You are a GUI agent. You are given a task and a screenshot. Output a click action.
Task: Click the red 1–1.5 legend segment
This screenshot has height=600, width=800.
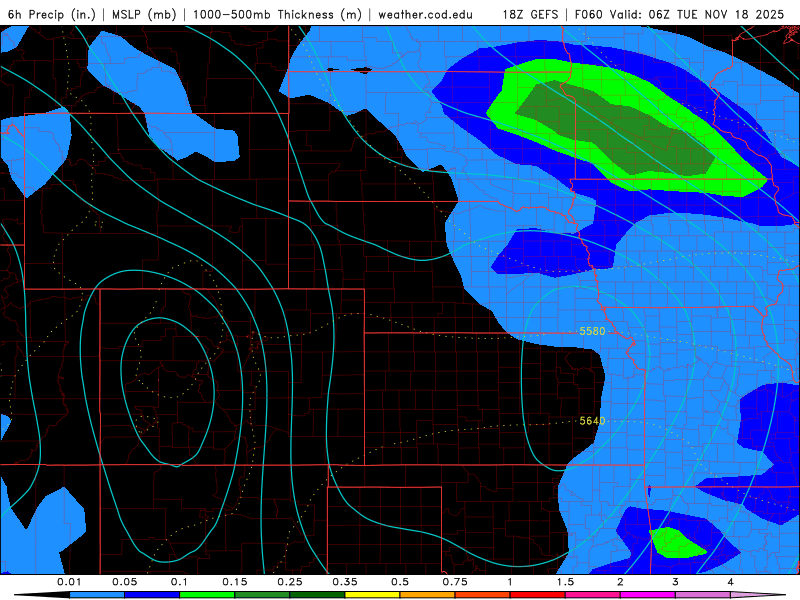538,595
